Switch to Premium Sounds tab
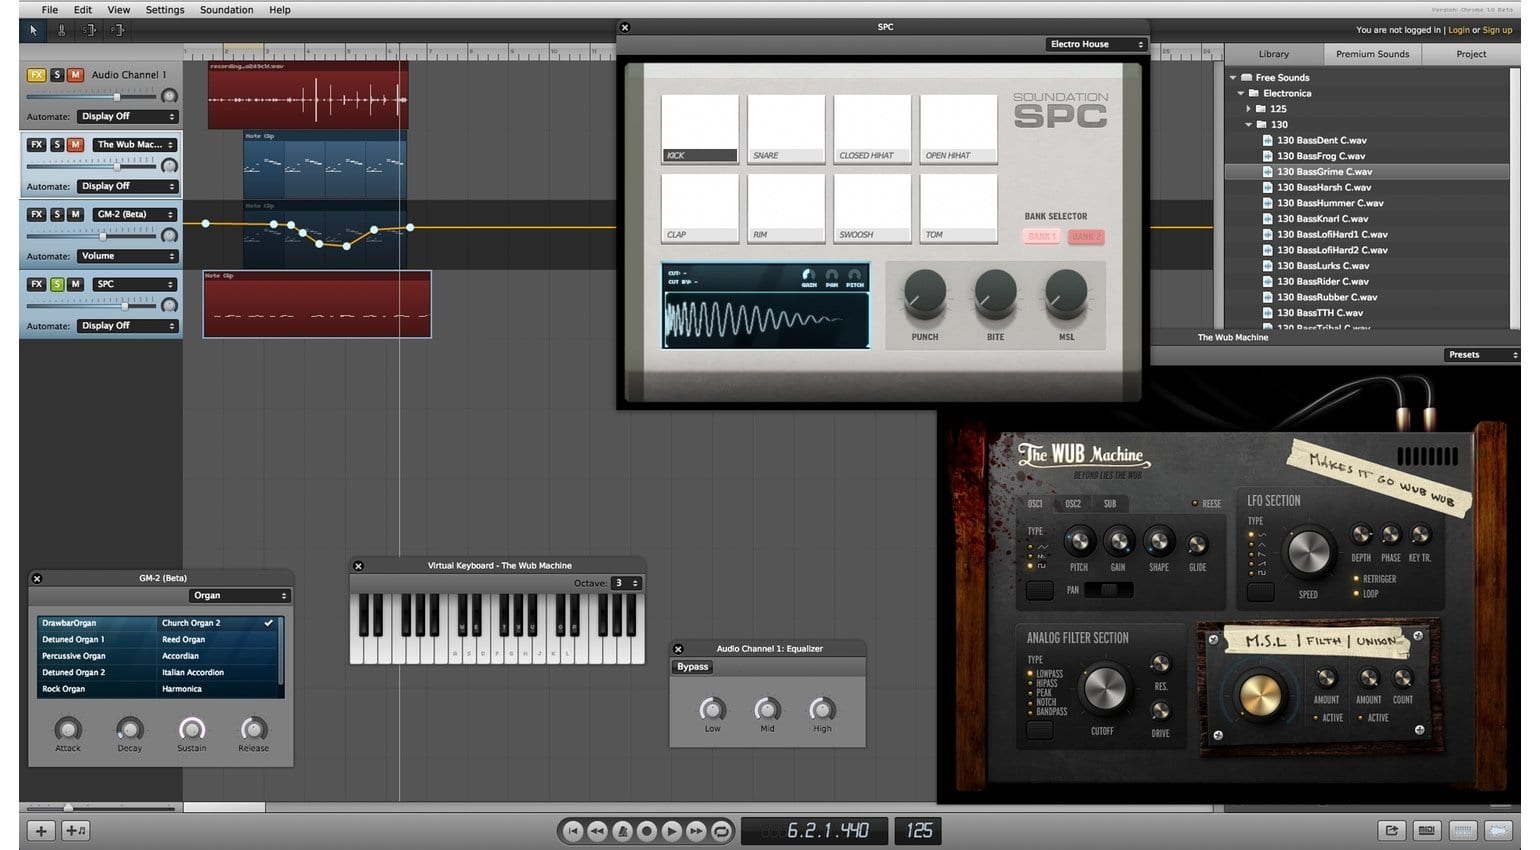The image size is (1540, 850). coord(1372,54)
